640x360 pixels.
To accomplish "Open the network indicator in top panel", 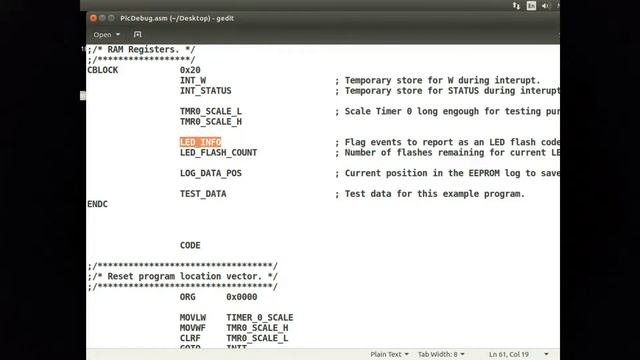I will coord(516,6).
